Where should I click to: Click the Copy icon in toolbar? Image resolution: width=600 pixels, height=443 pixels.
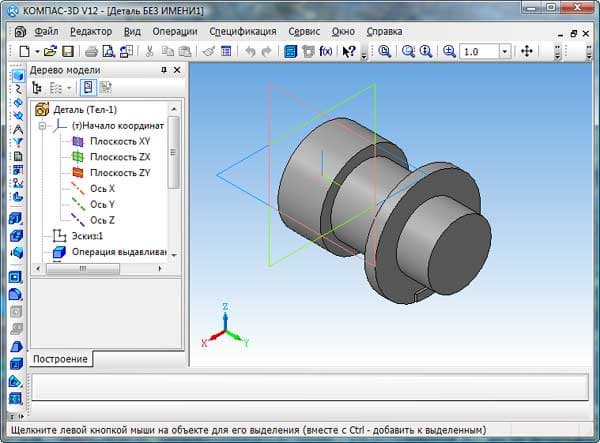[x=167, y=51]
